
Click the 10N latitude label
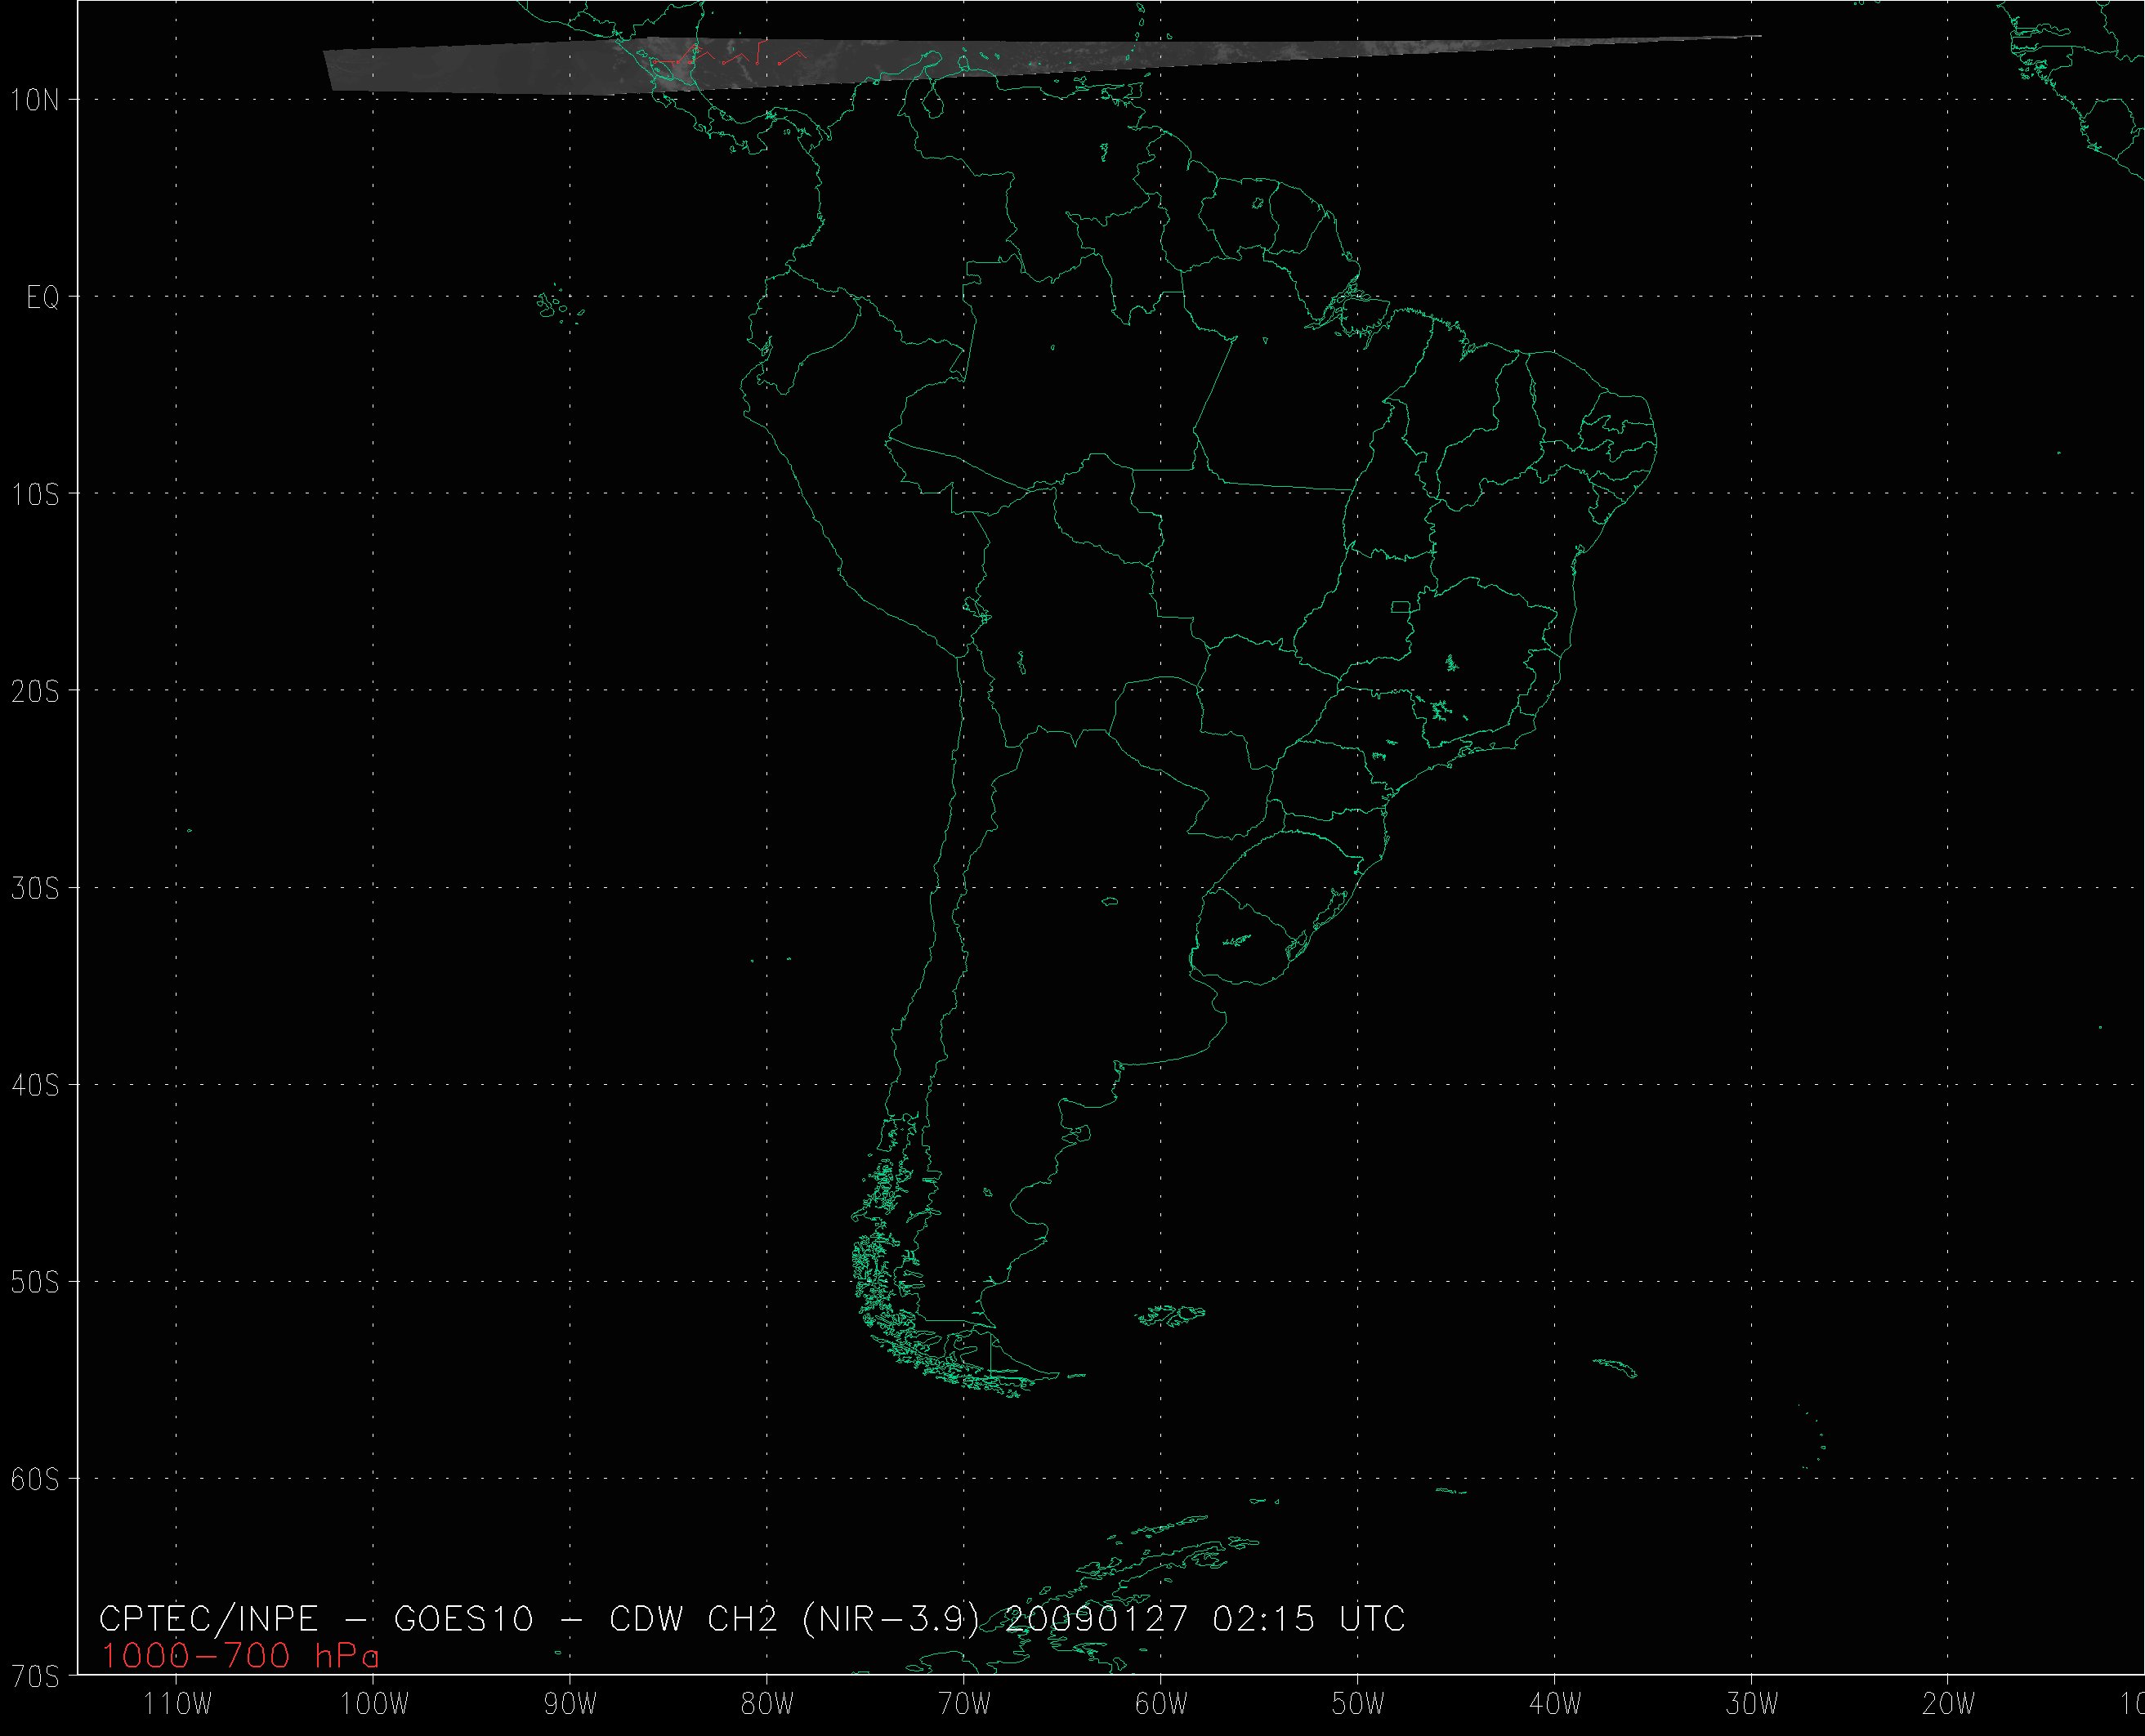pos(35,100)
